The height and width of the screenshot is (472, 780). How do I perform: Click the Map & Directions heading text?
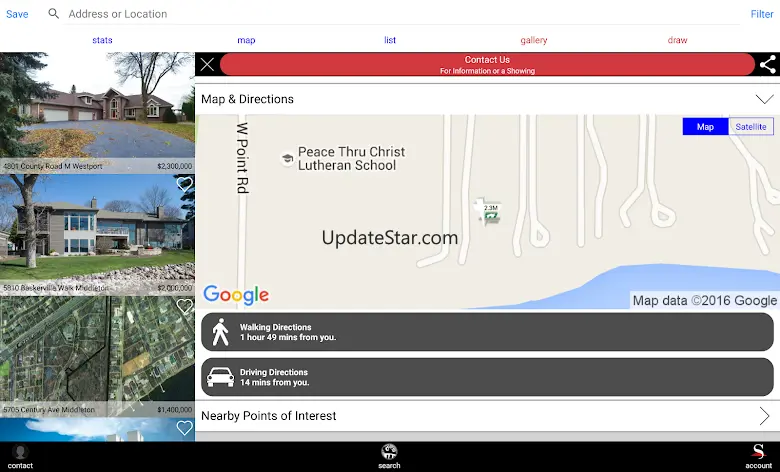coord(247,99)
